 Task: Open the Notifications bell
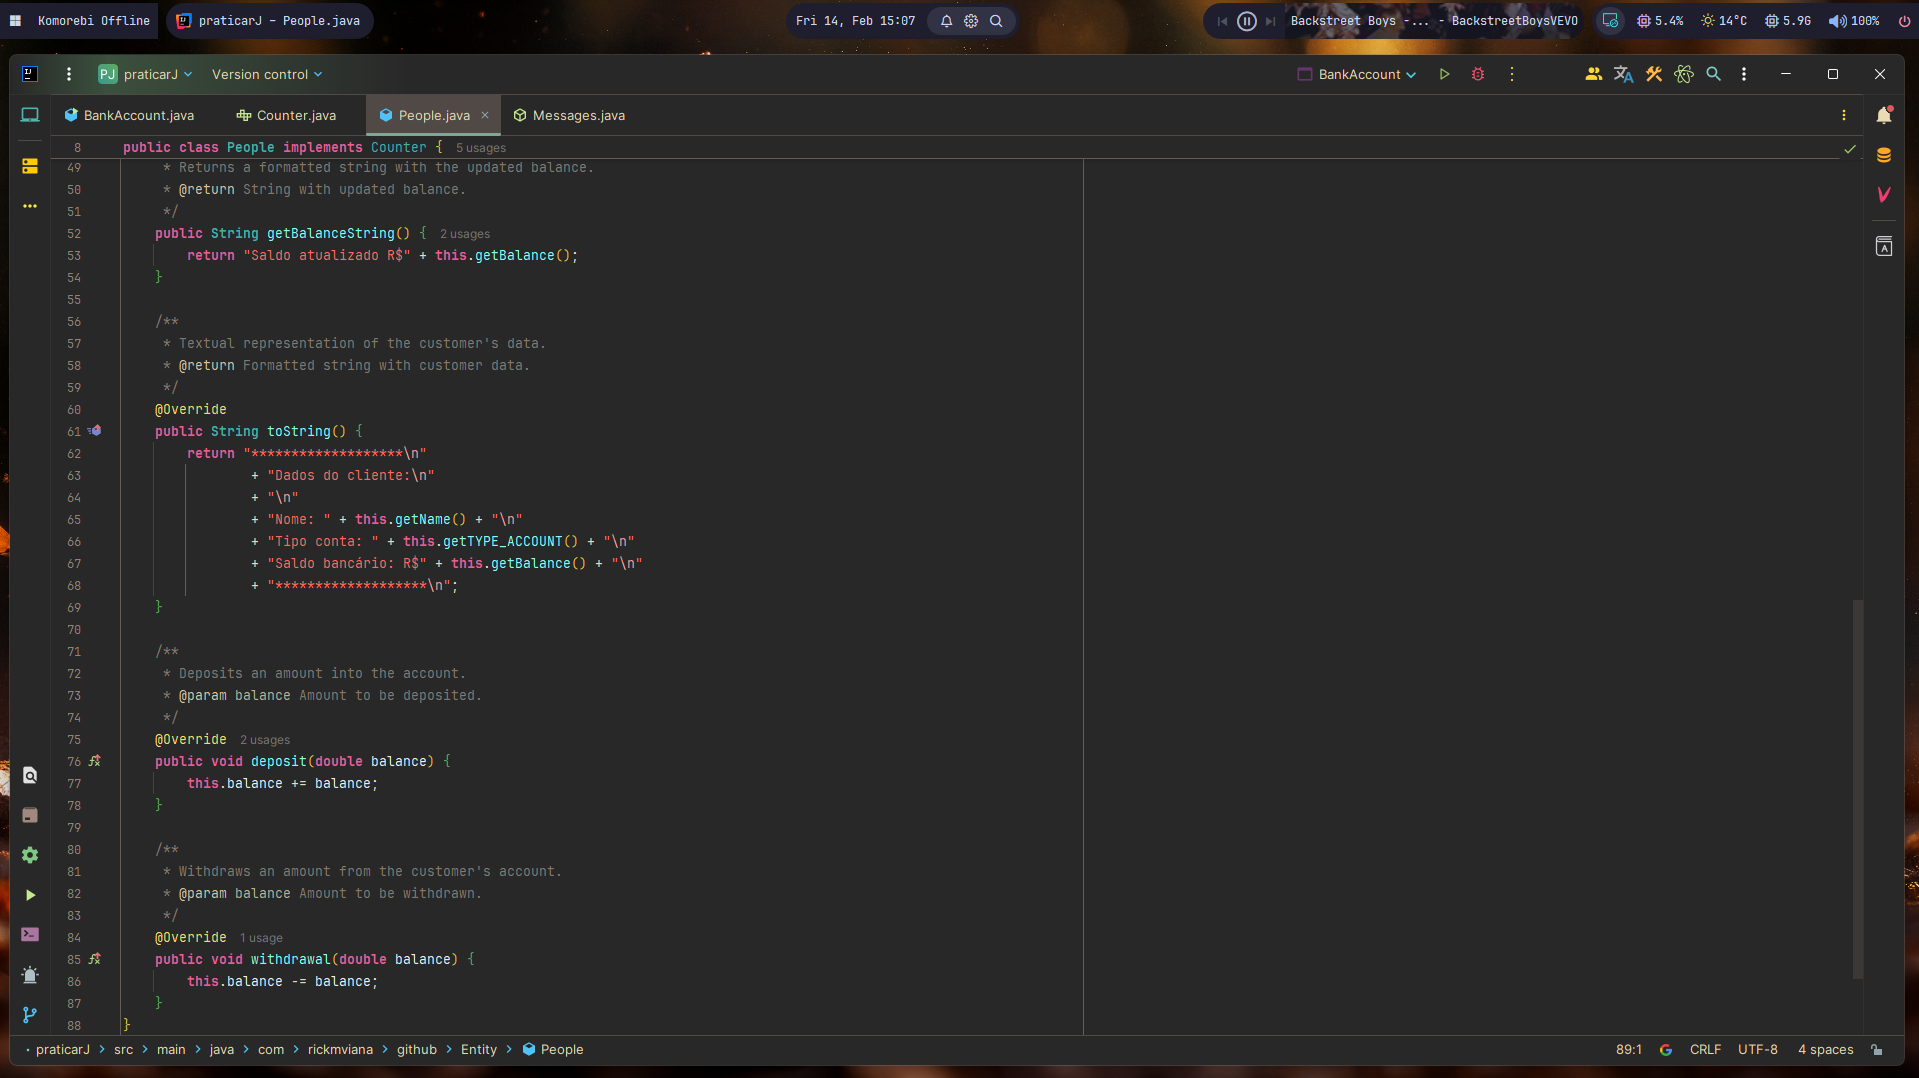[1884, 115]
